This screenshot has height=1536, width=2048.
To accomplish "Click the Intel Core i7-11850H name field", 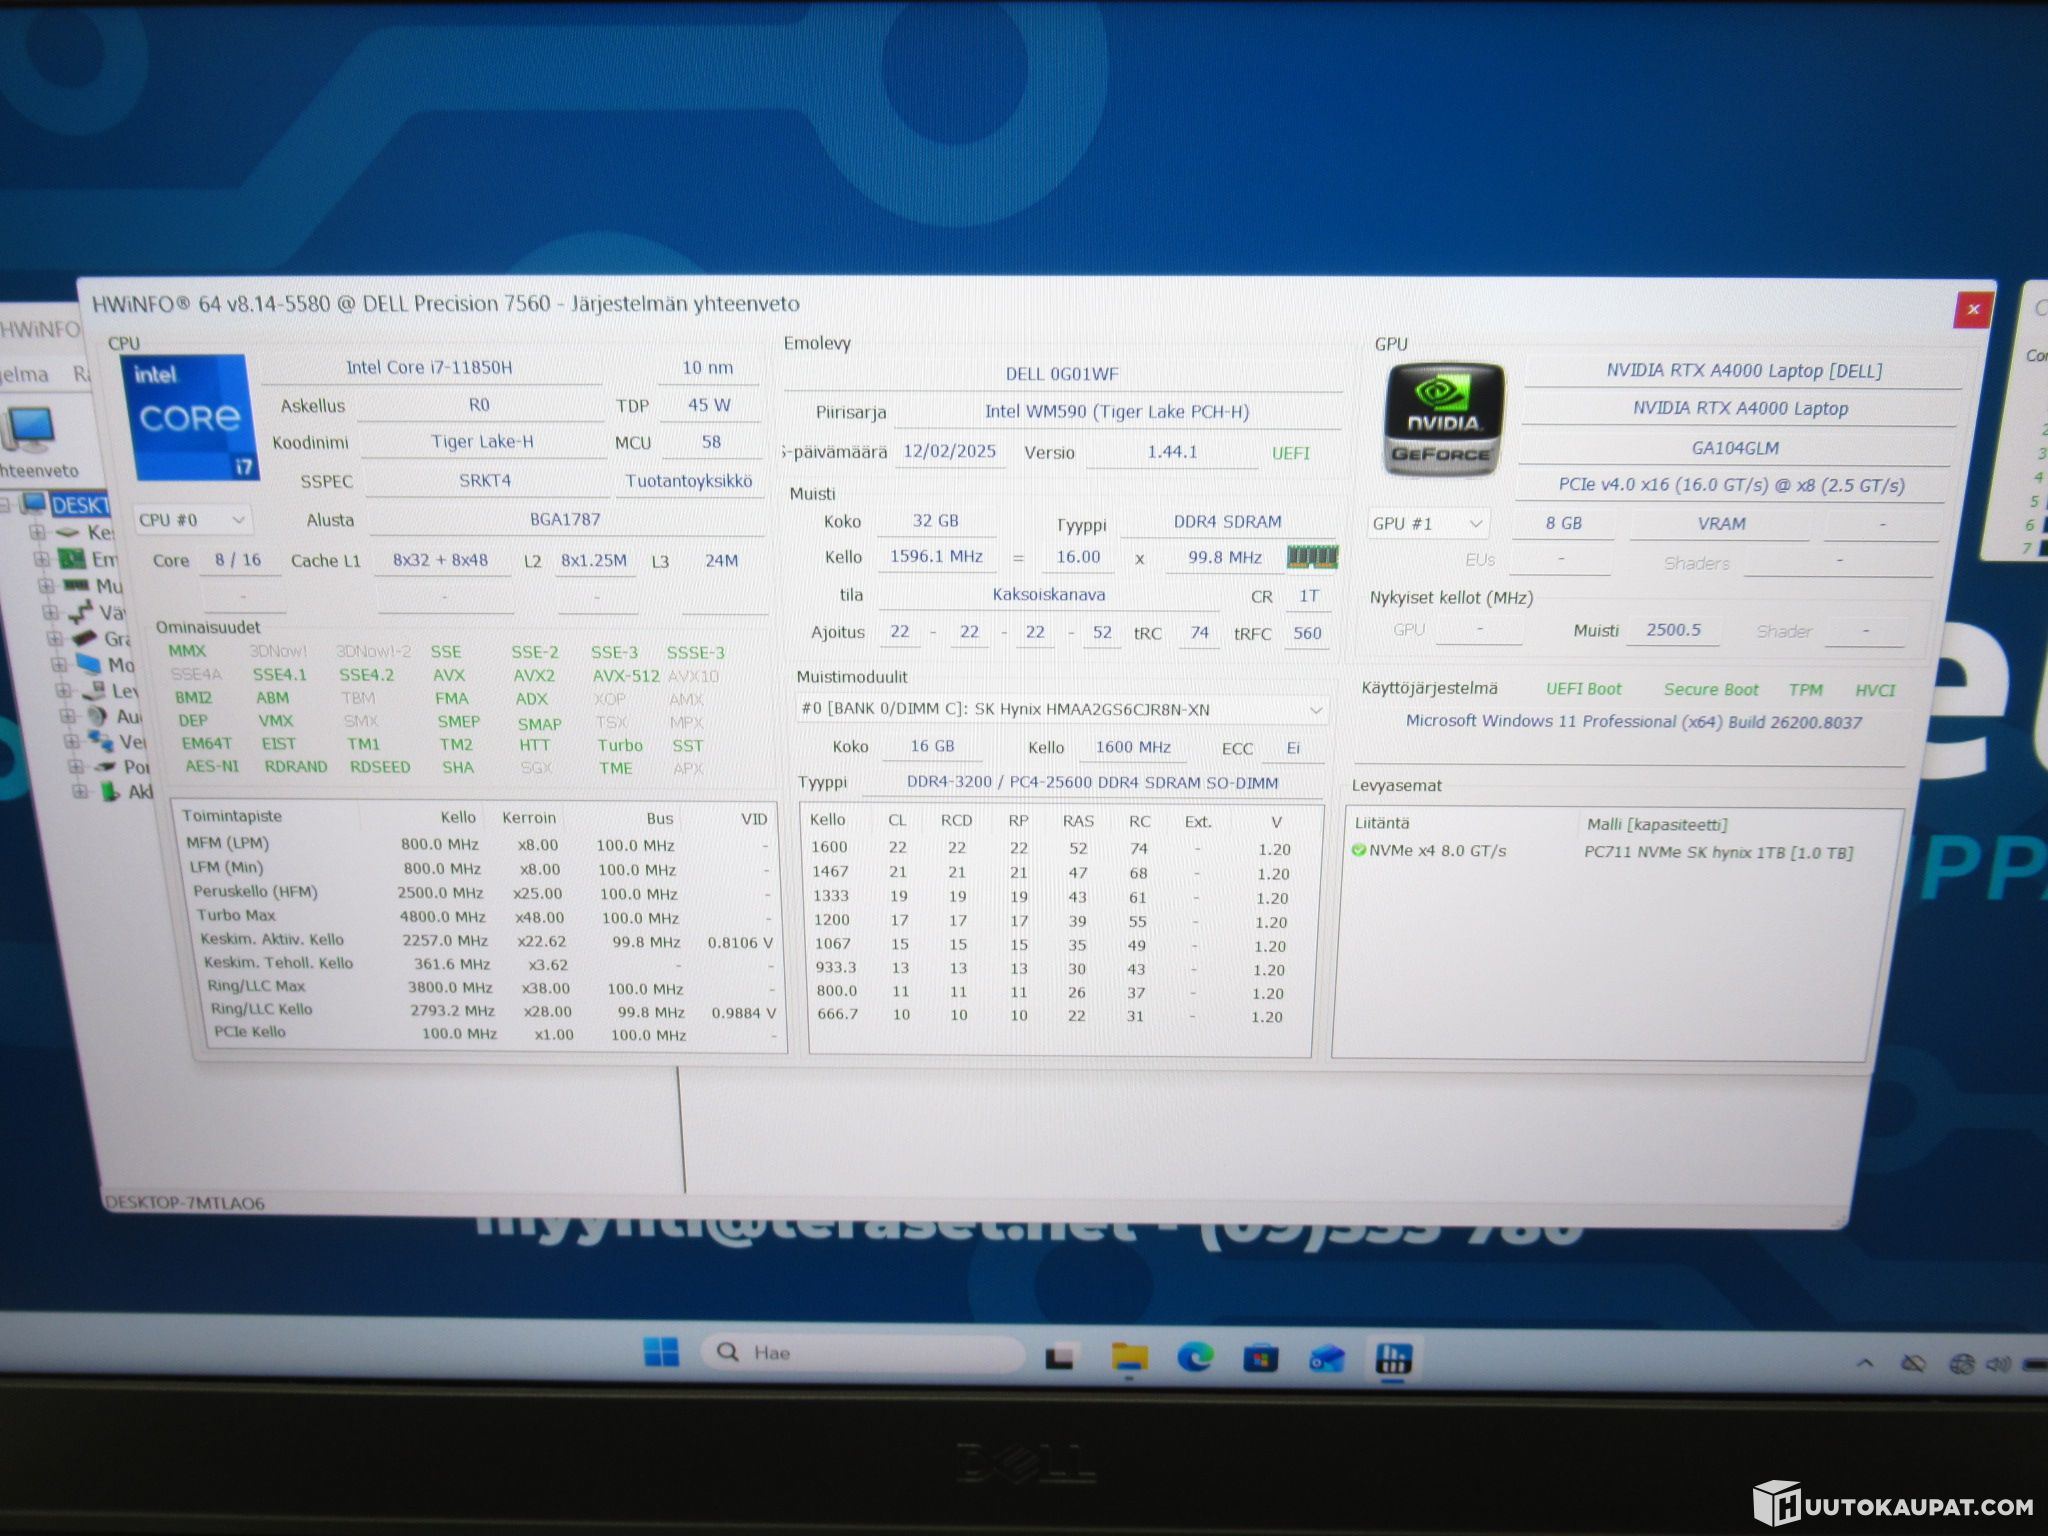I will [430, 368].
